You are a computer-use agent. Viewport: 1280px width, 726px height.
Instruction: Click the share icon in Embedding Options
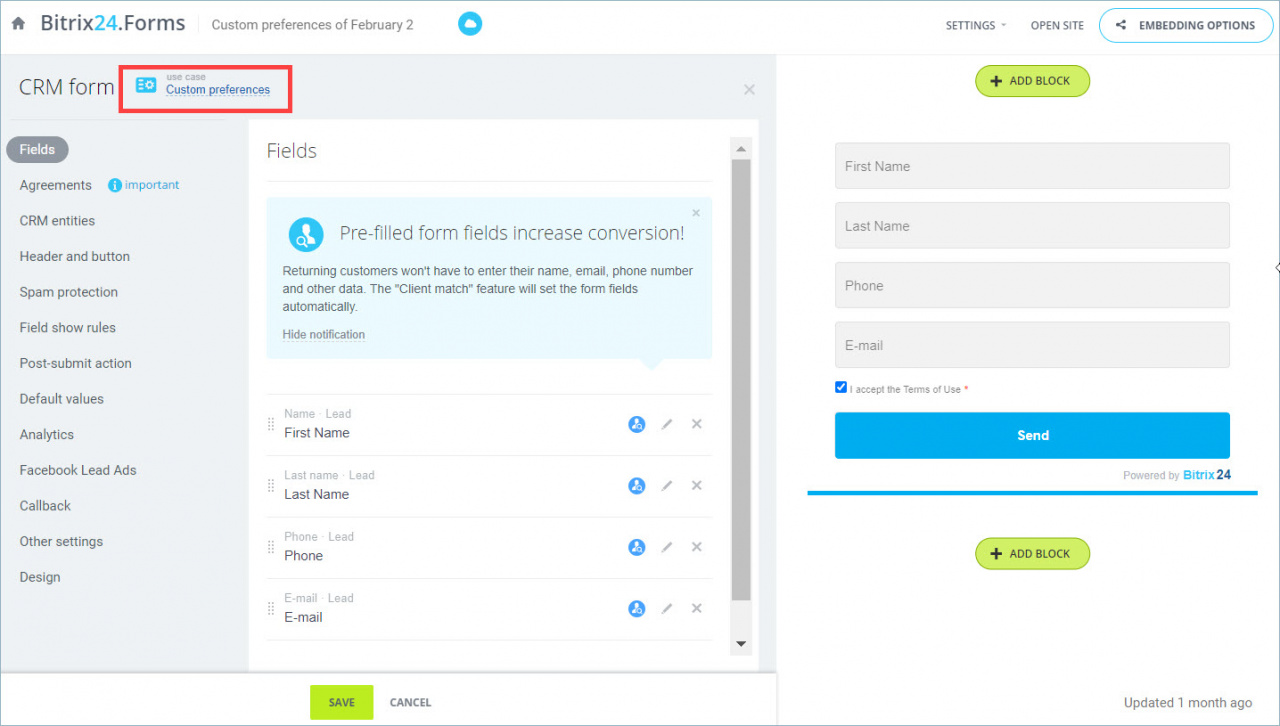(x=1121, y=26)
